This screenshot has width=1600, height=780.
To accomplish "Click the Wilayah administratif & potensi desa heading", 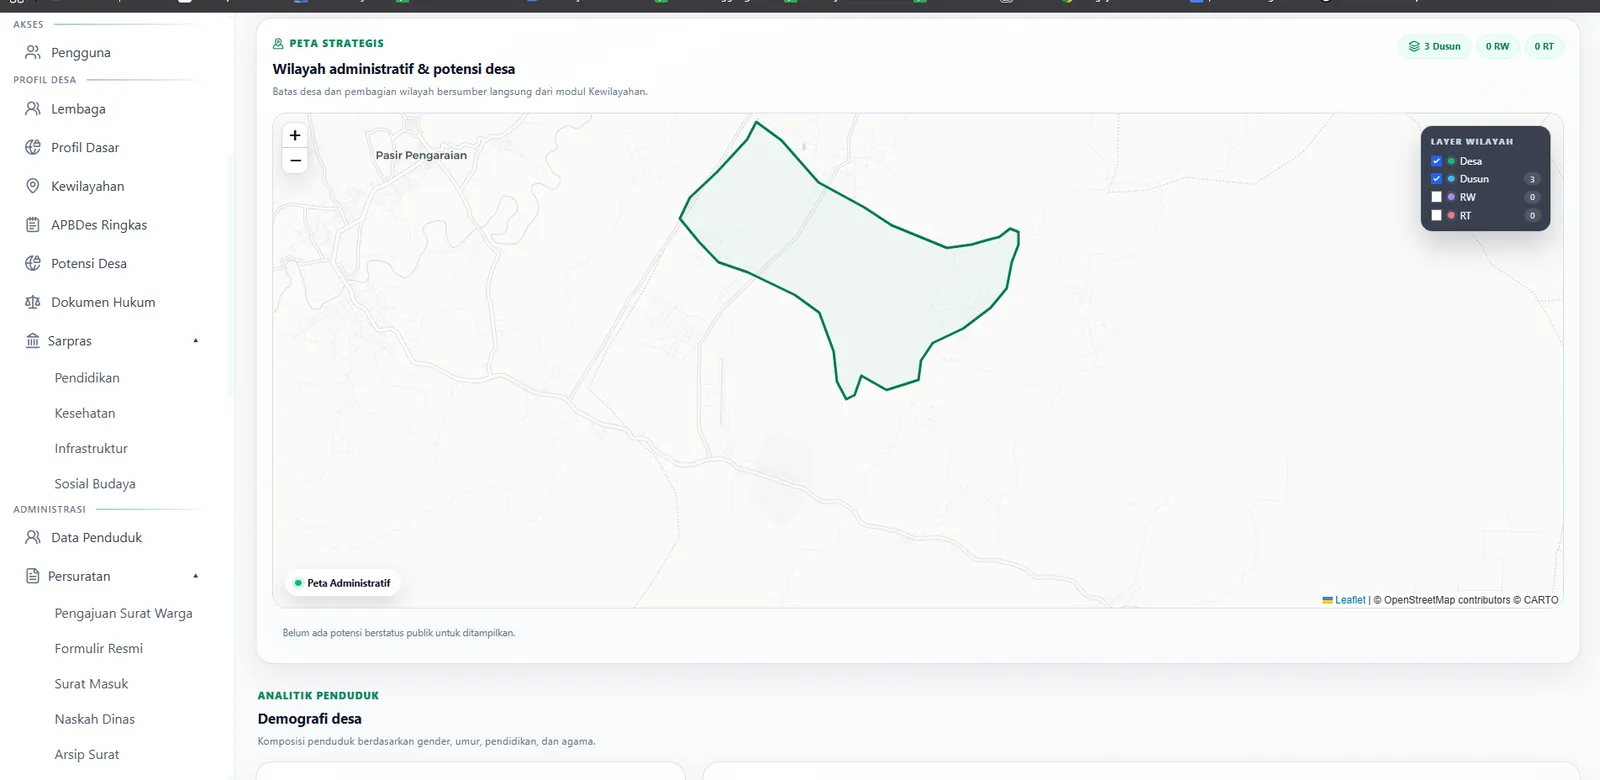I will (394, 69).
